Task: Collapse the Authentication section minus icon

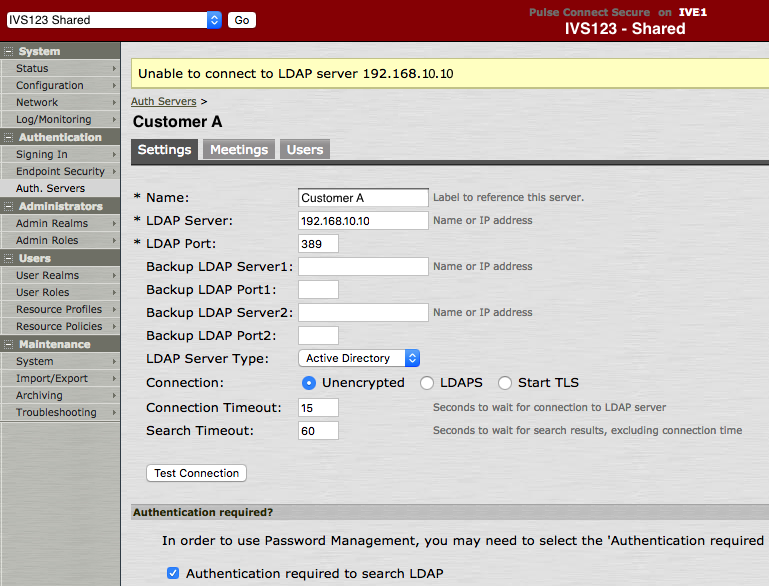Action: [8, 137]
